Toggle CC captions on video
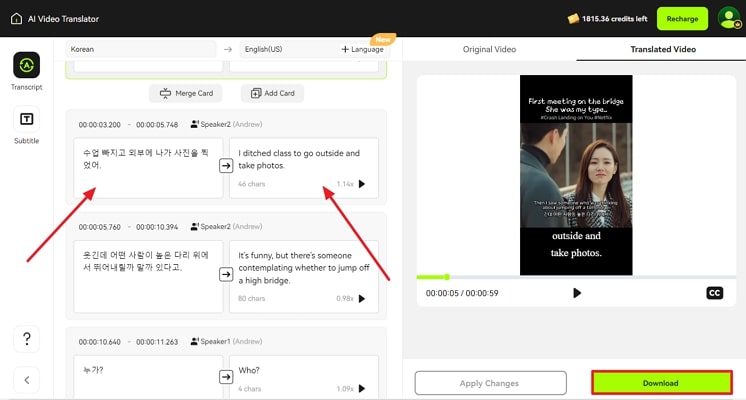The image size is (746, 400). 715,293
